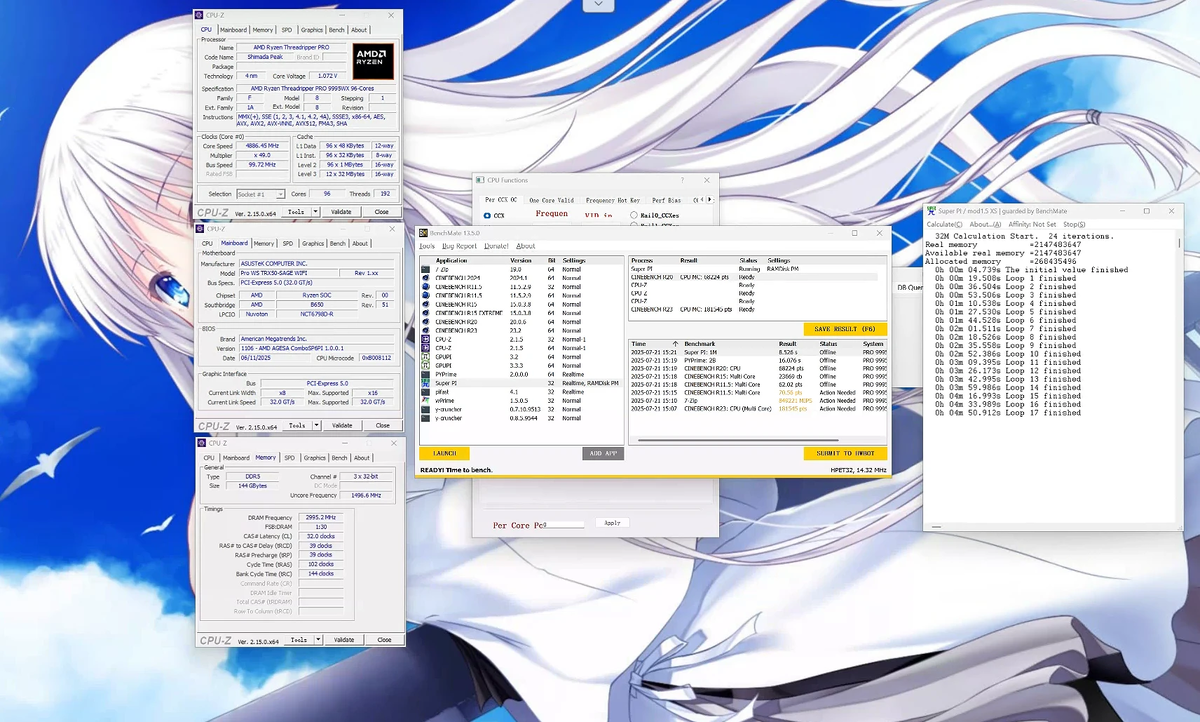Select the 7-Zip result row in history
This screenshot has width=1200, height=722.
(759, 401)
